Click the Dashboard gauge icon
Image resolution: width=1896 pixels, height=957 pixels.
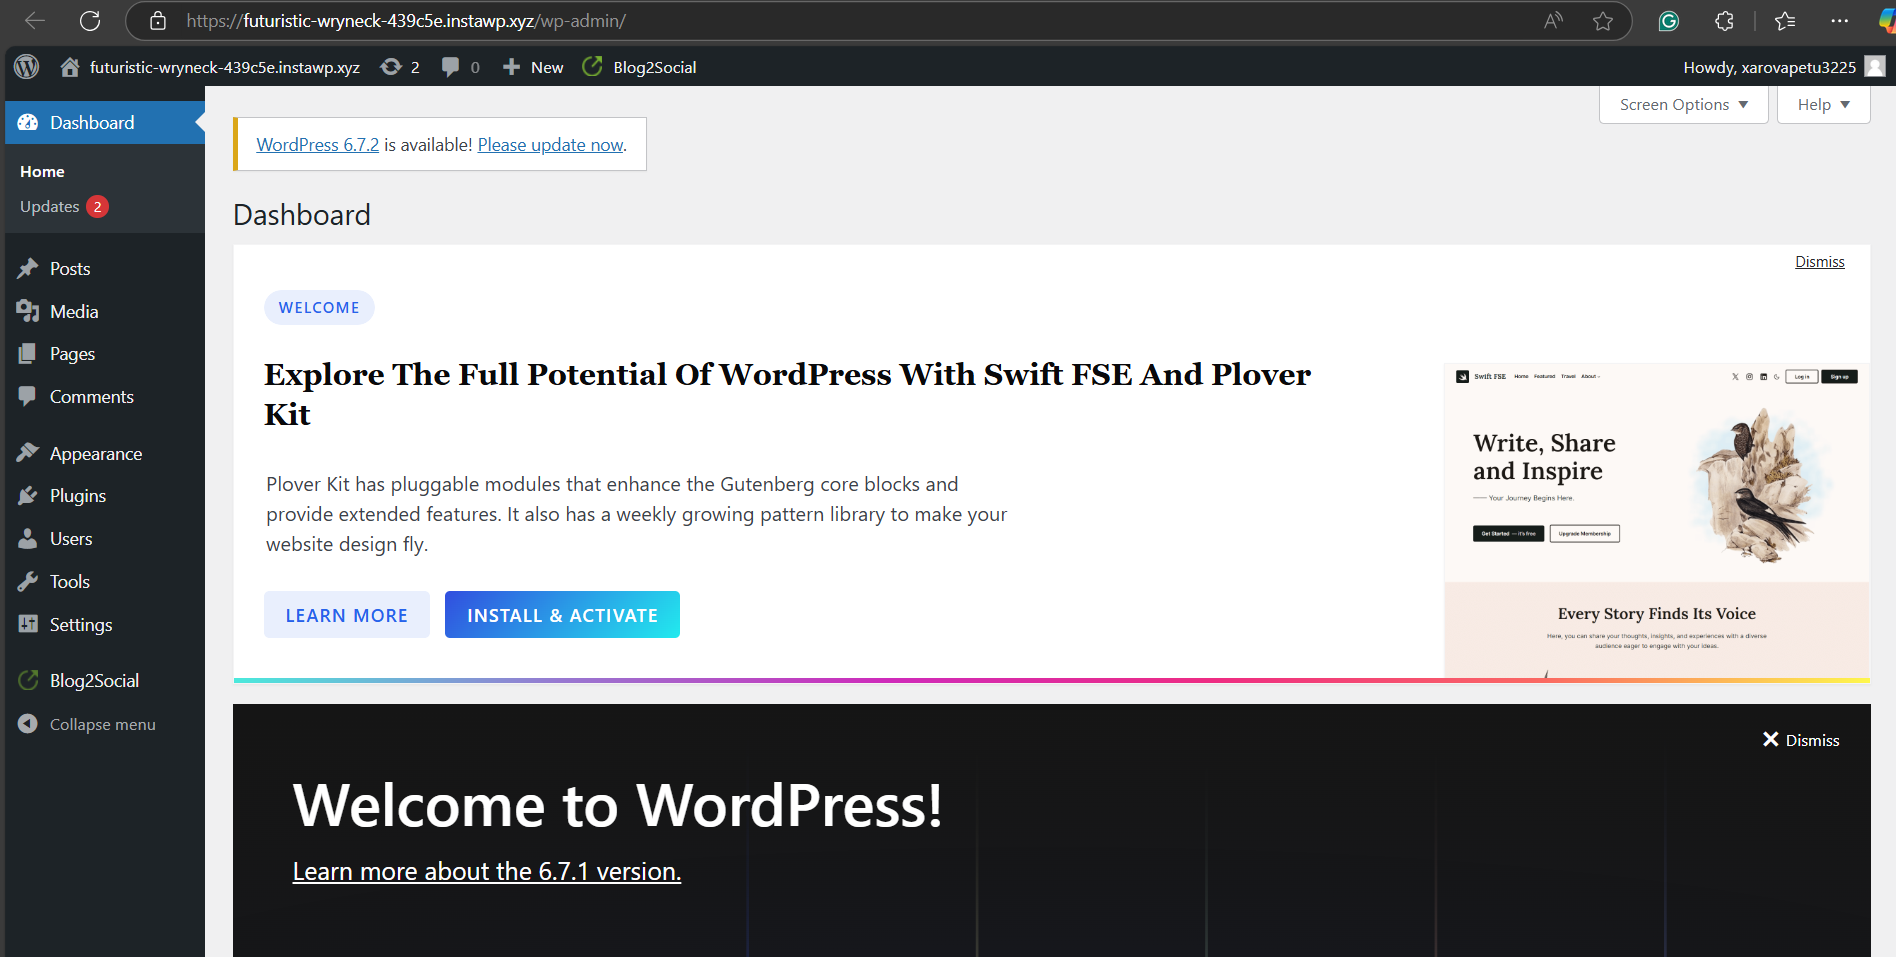coord(28,122)
